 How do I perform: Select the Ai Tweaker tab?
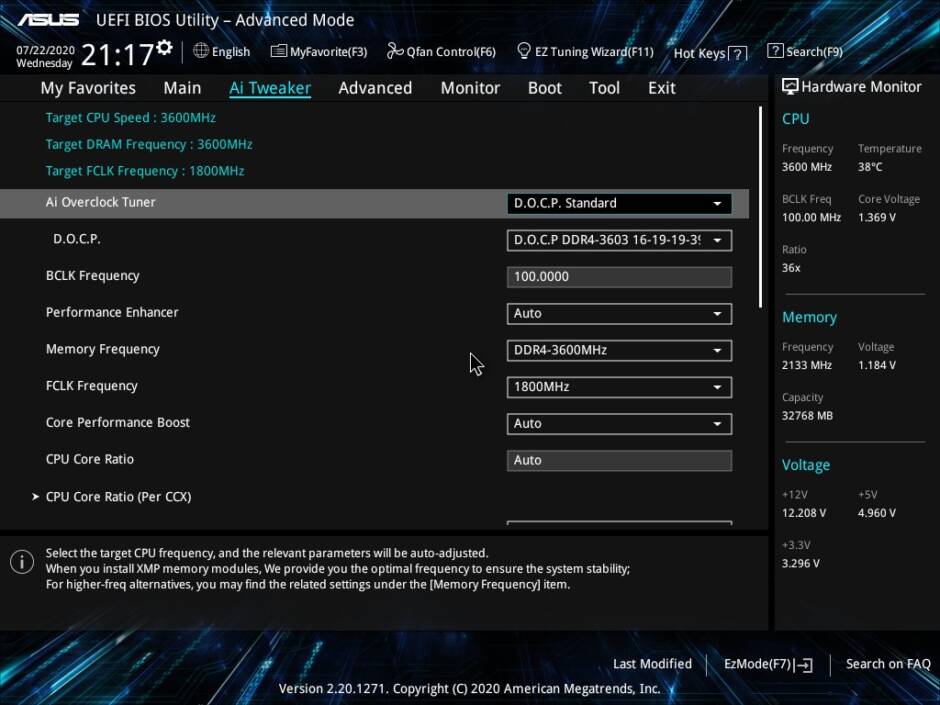coord(270,88)
